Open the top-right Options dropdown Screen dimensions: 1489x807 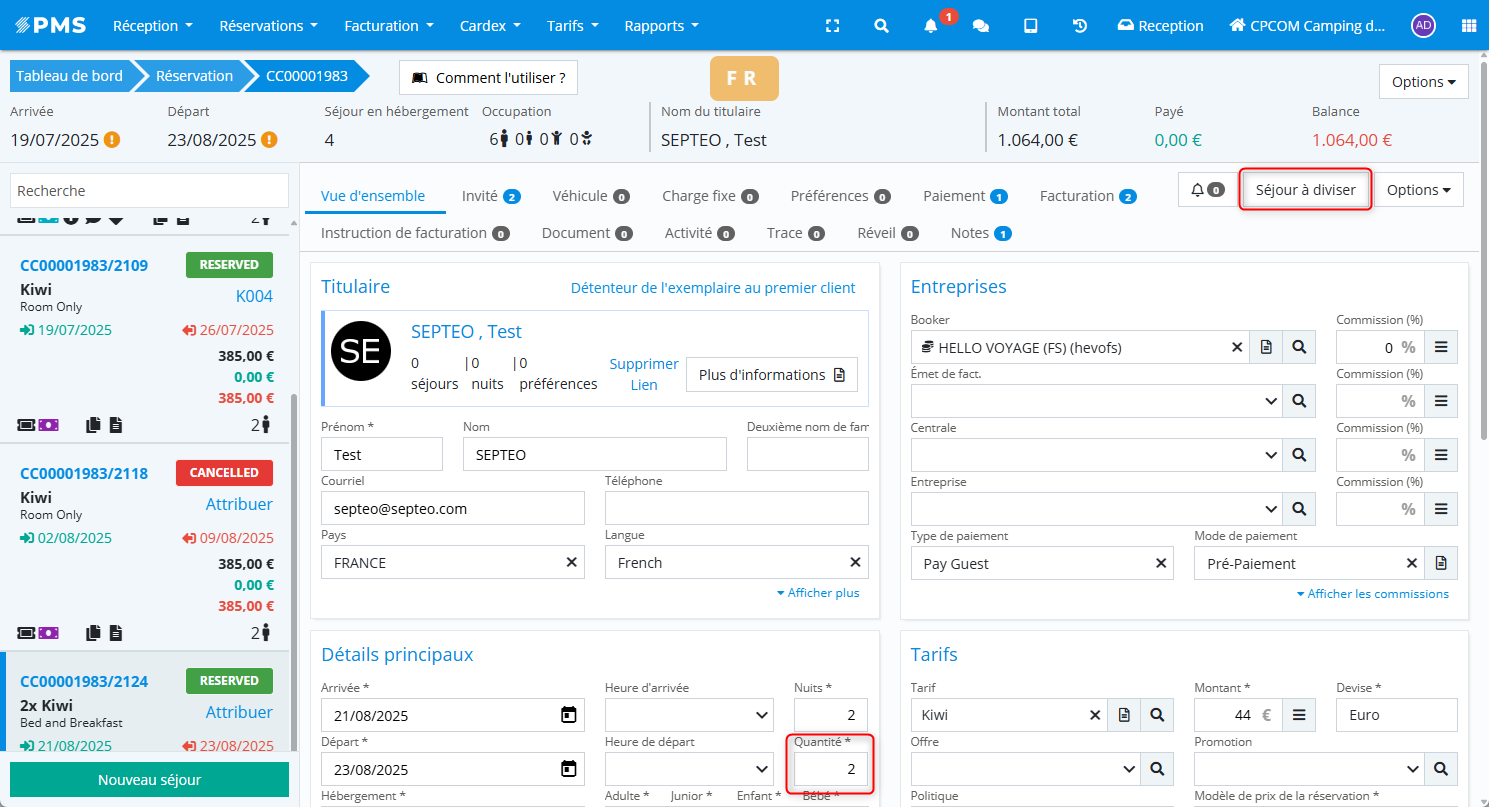point(1423,82)
